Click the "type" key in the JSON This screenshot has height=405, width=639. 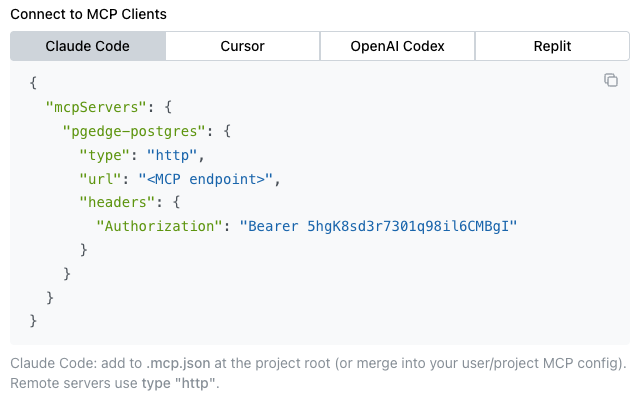(105, 155)
